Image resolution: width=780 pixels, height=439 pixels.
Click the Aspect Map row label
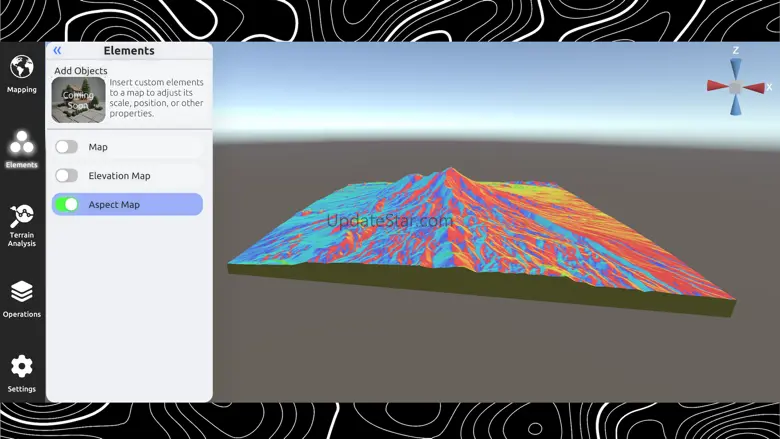114,204
